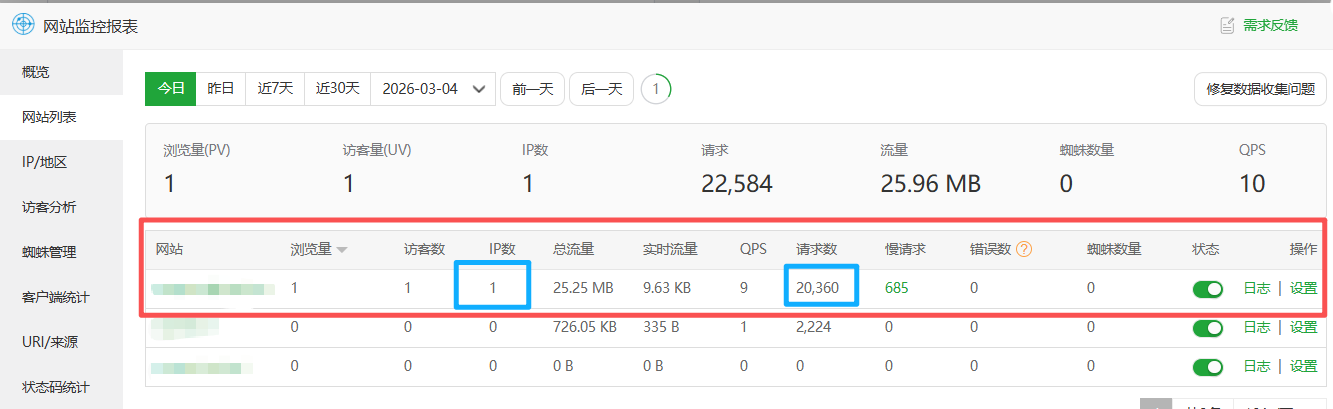Open the 2026-03-04 date dropdown
Viewport: 1333px width, 409px height.
(x=433, y=88)
